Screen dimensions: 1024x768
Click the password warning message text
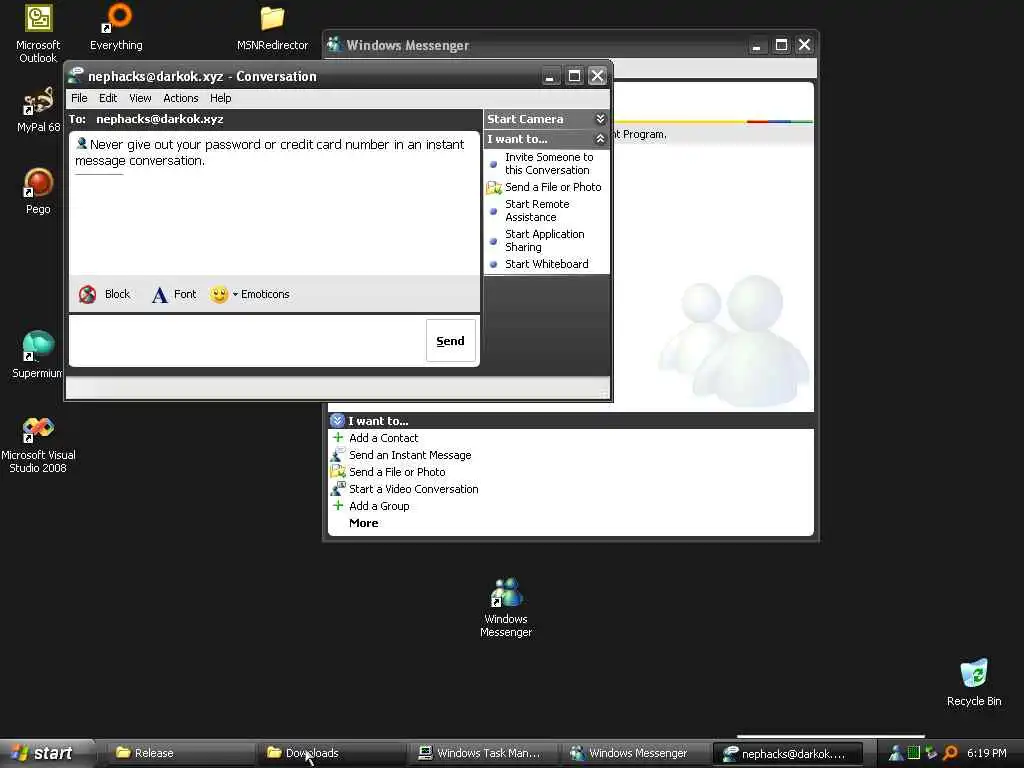click(270, 153)
